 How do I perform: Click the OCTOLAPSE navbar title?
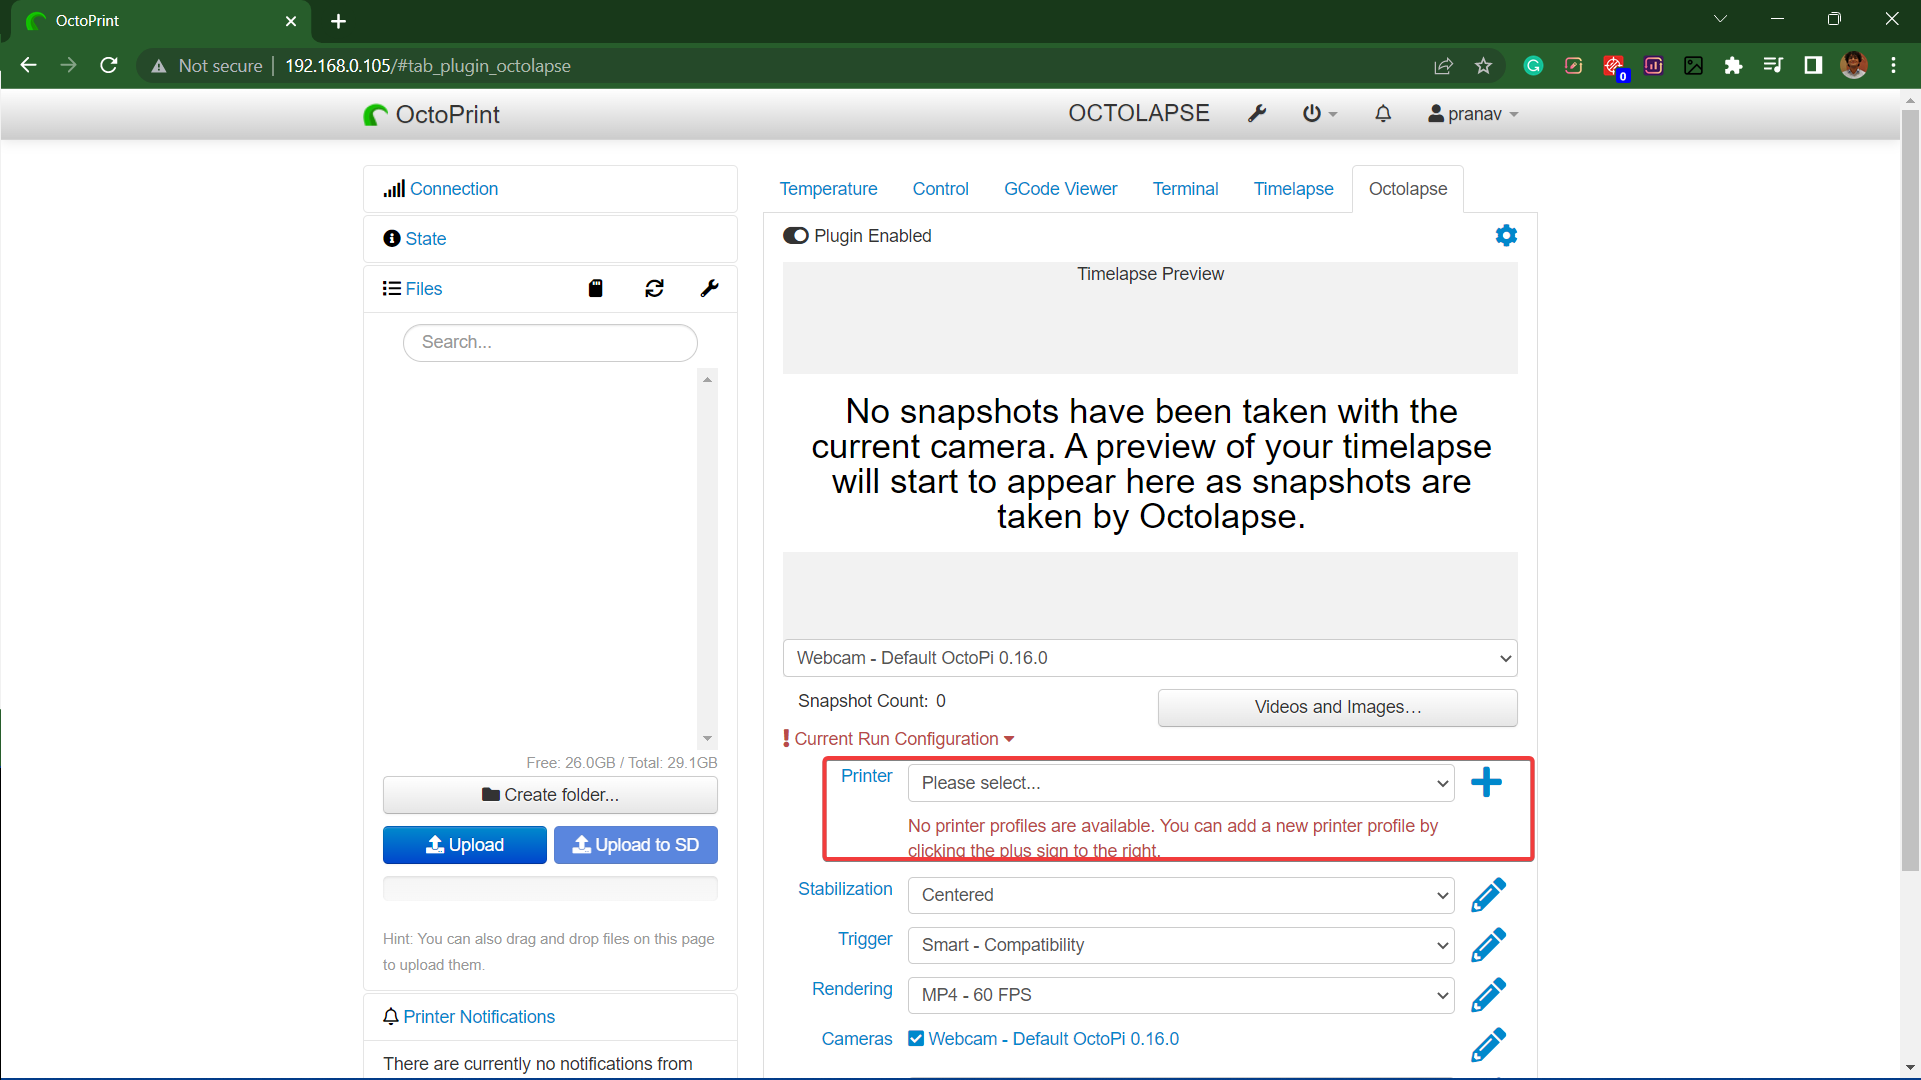1139,113
